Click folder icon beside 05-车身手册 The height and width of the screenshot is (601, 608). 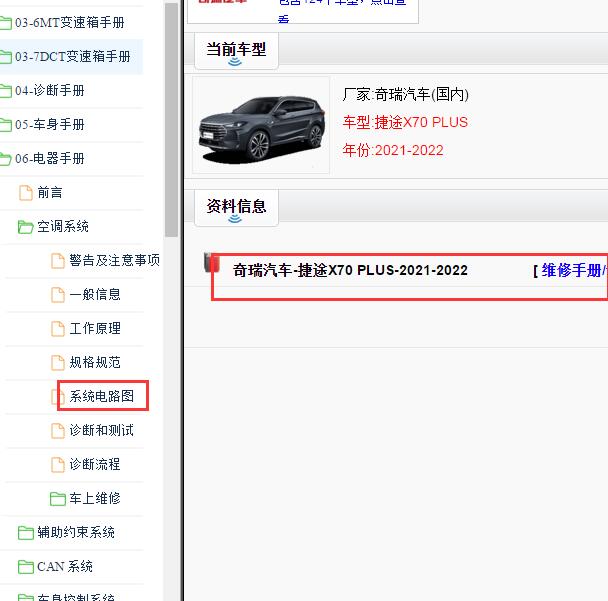pos(5,125)
